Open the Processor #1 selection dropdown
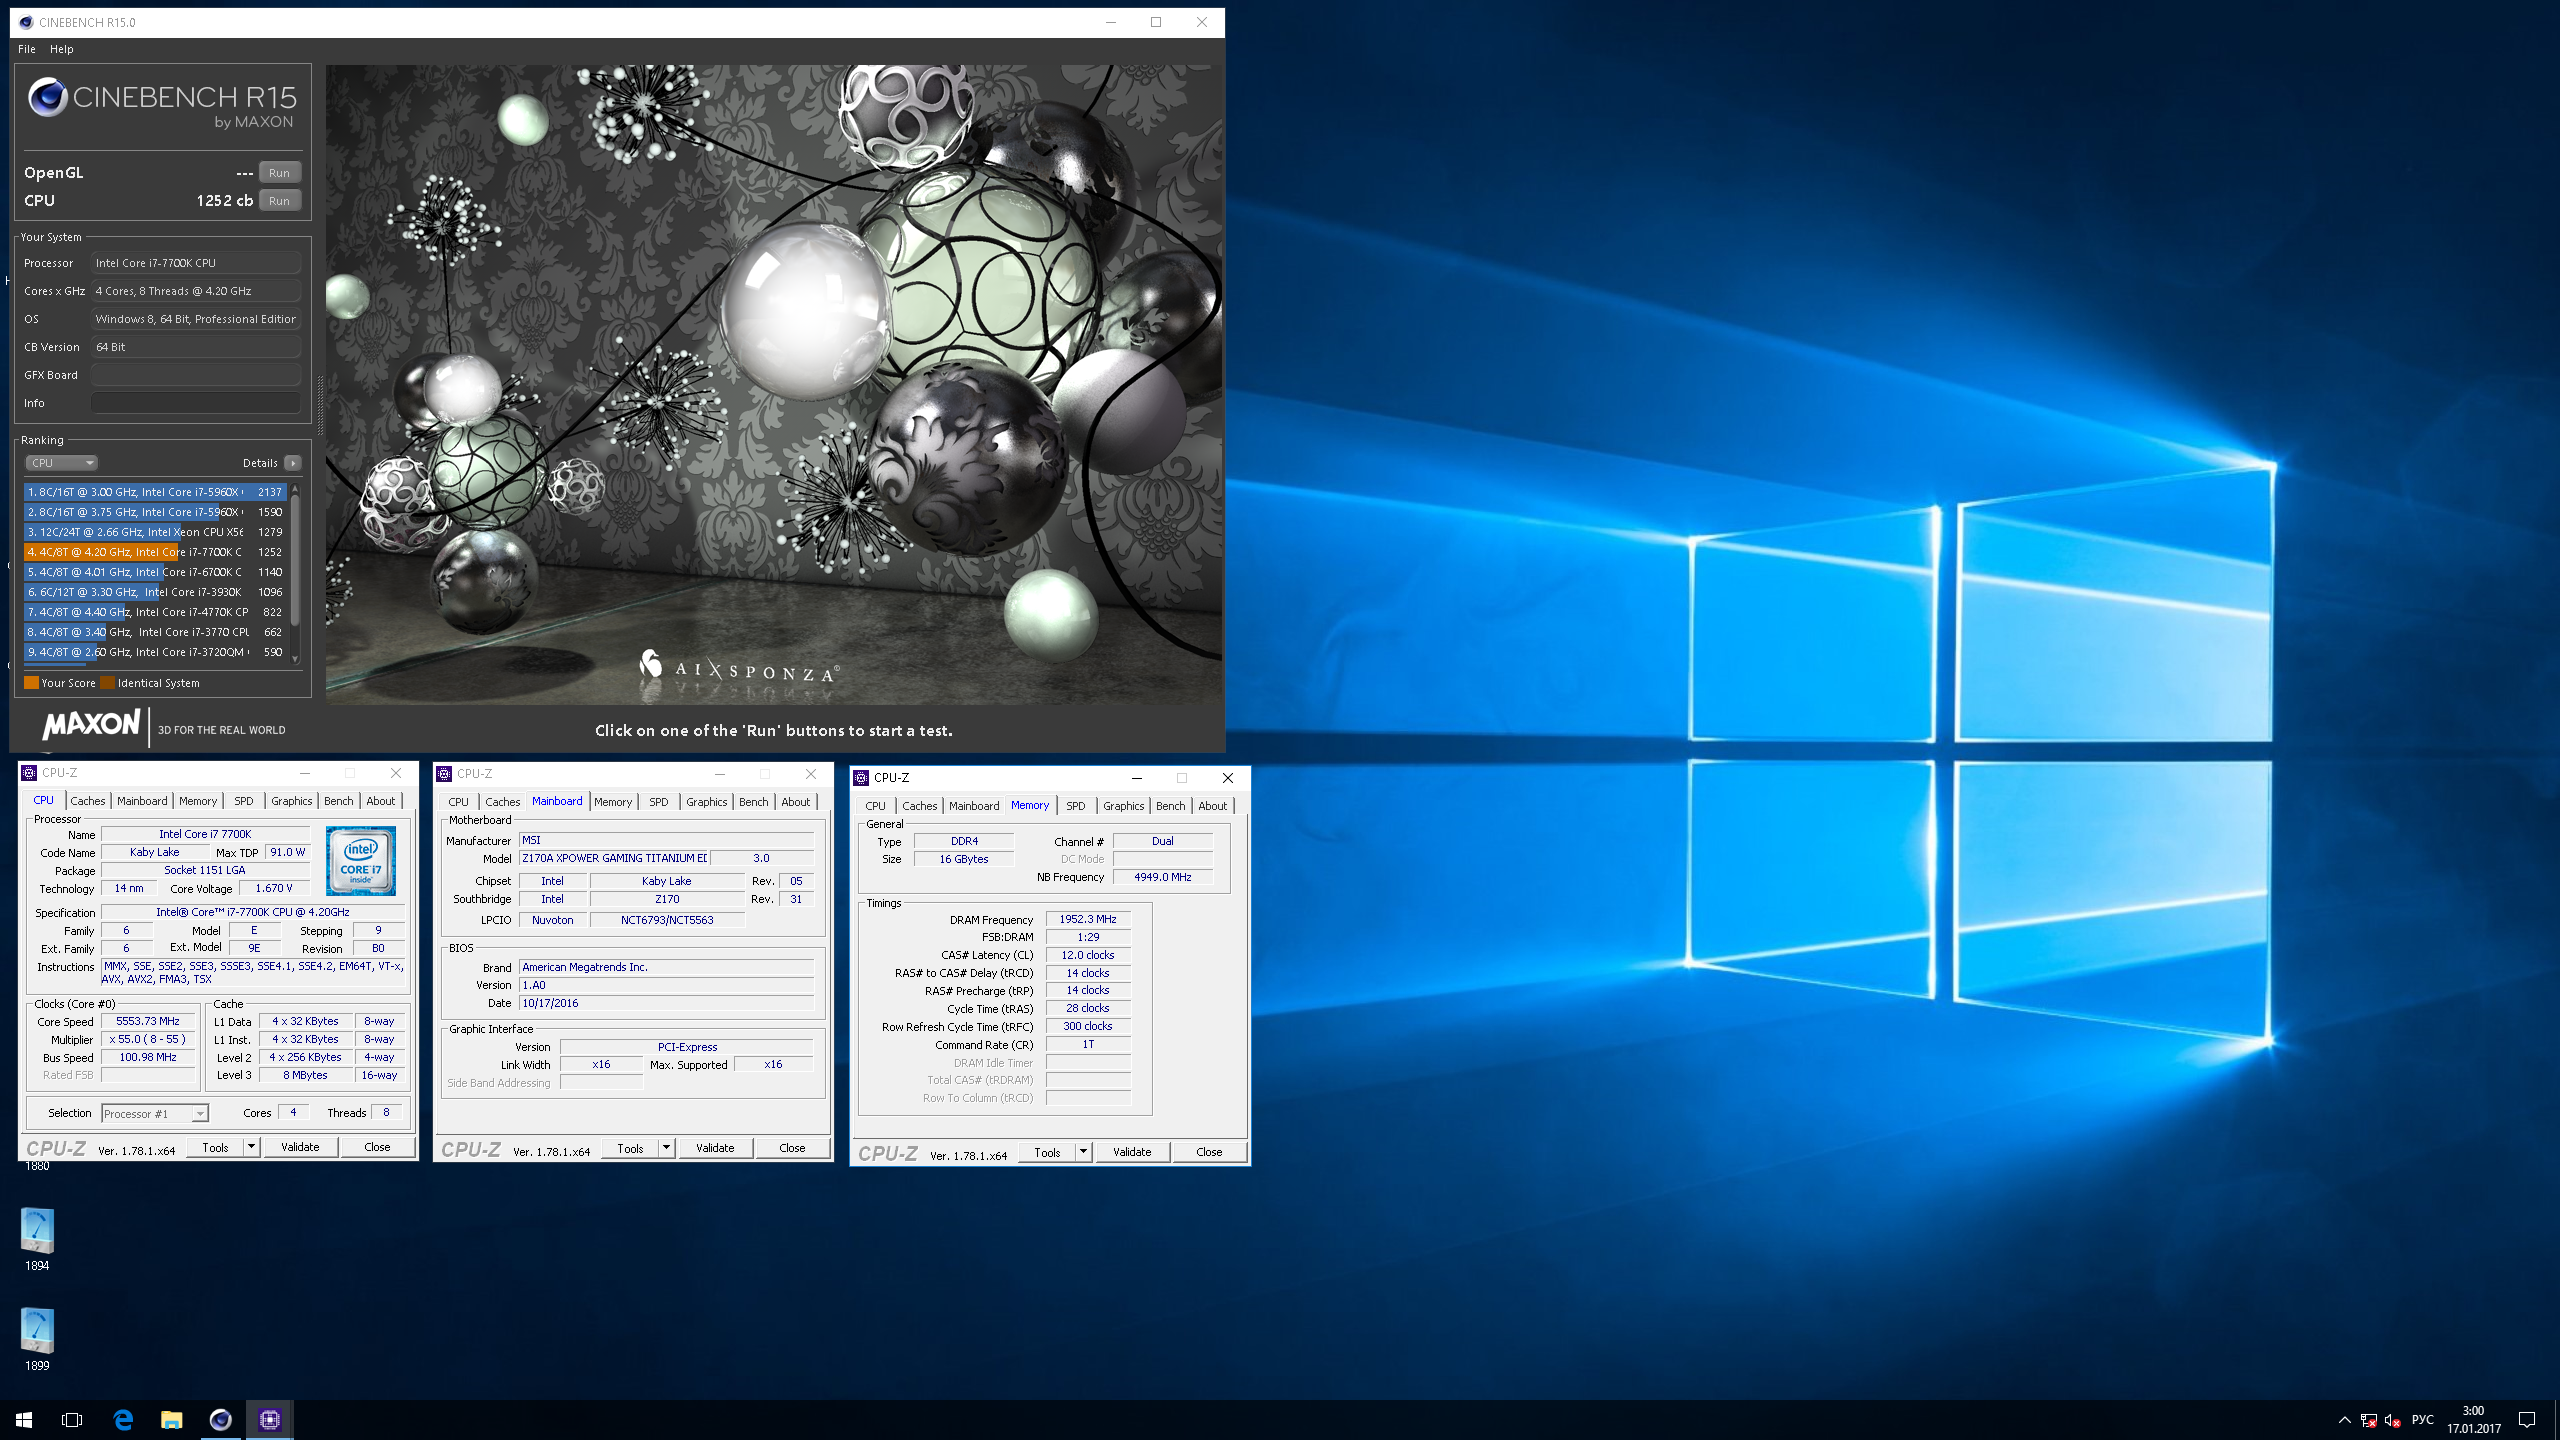 [x=155, y=1113]
